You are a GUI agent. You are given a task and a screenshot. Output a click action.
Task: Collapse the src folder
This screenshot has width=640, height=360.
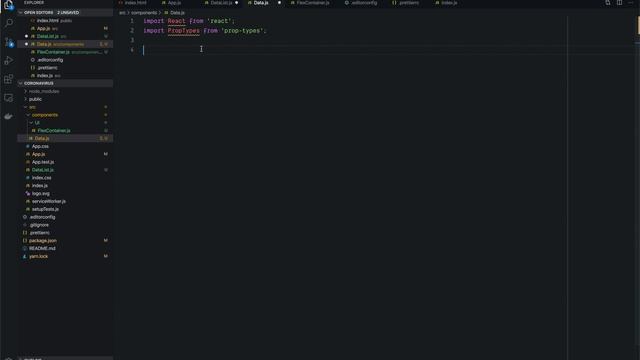26,107
